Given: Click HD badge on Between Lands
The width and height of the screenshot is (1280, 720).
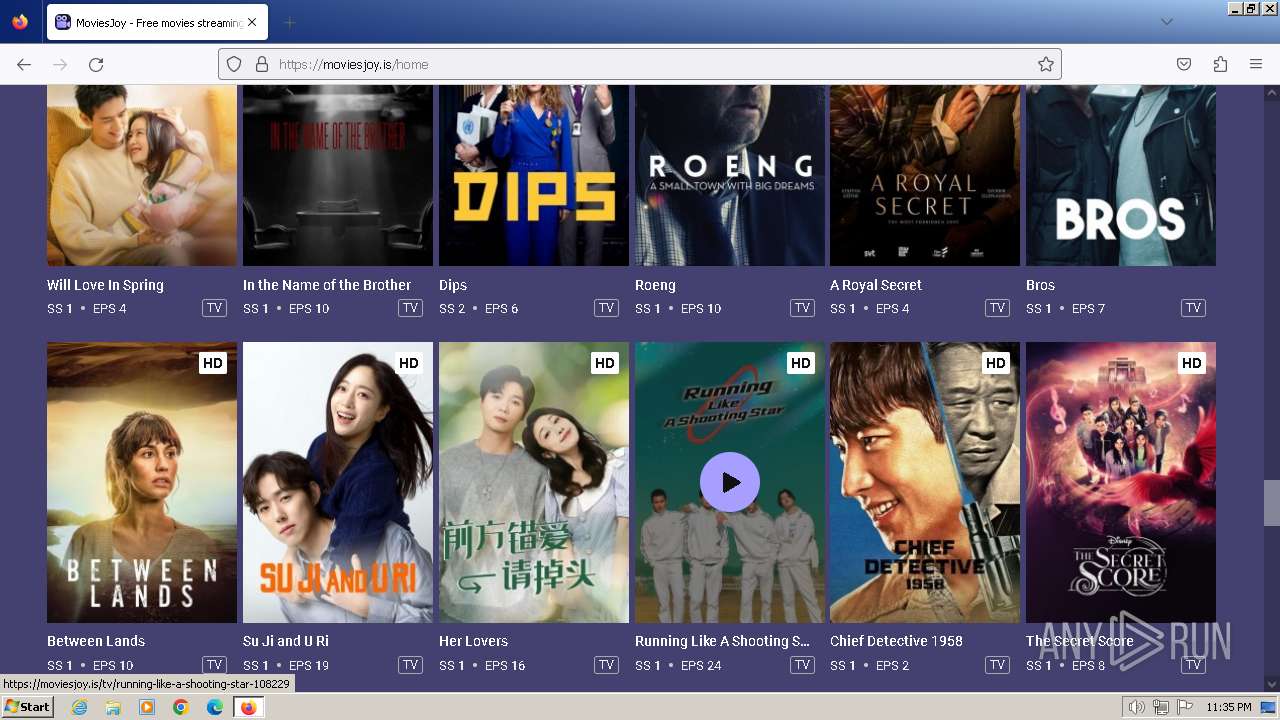Looking at the screenshot, I should pos(213,363).
